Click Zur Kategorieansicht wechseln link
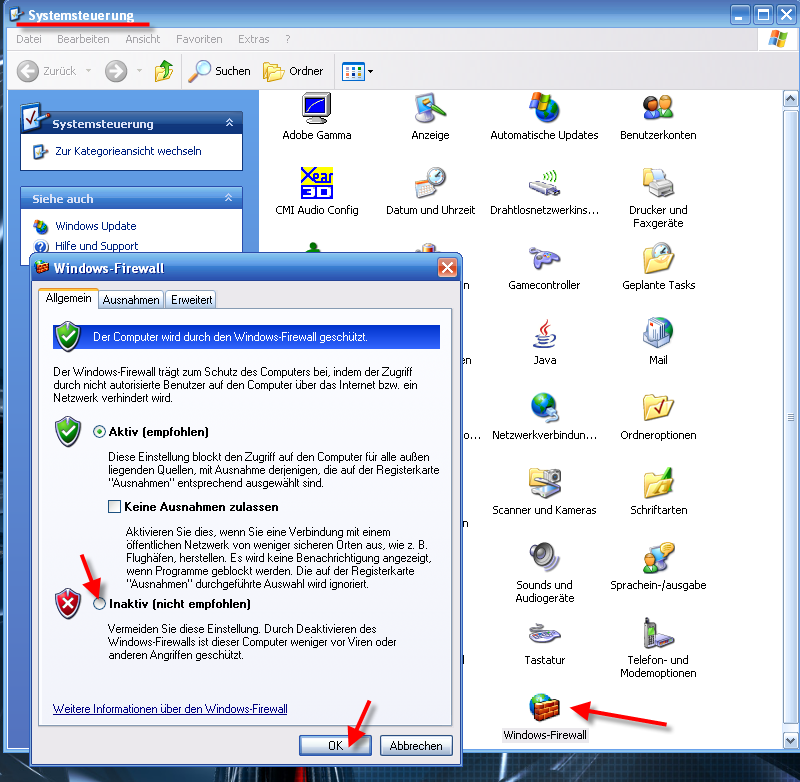This screenshot has height=782, width=800. click(128, 152)
